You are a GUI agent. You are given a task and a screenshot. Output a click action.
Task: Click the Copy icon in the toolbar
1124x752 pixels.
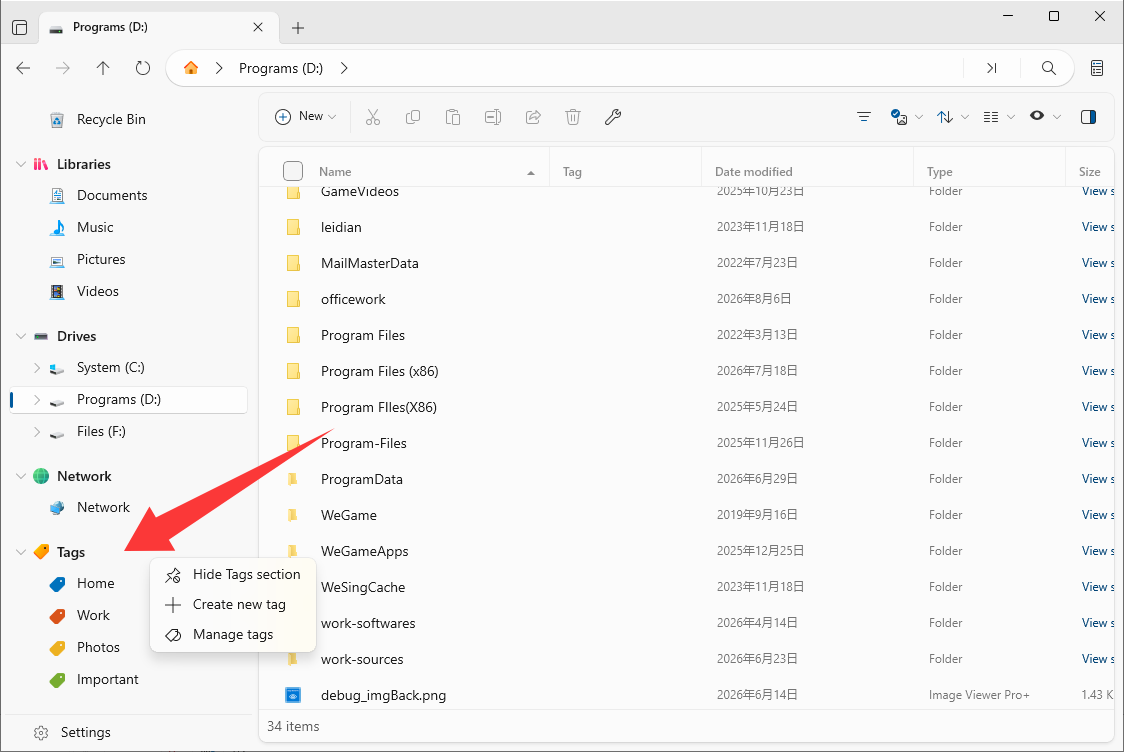click(413, 117)
